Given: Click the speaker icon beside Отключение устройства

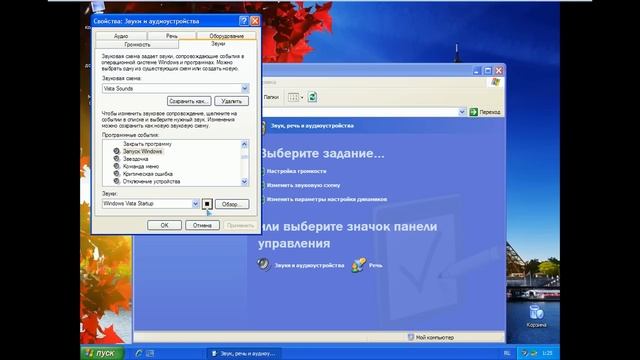Looking at the screenshot, I should coord(116,181).
